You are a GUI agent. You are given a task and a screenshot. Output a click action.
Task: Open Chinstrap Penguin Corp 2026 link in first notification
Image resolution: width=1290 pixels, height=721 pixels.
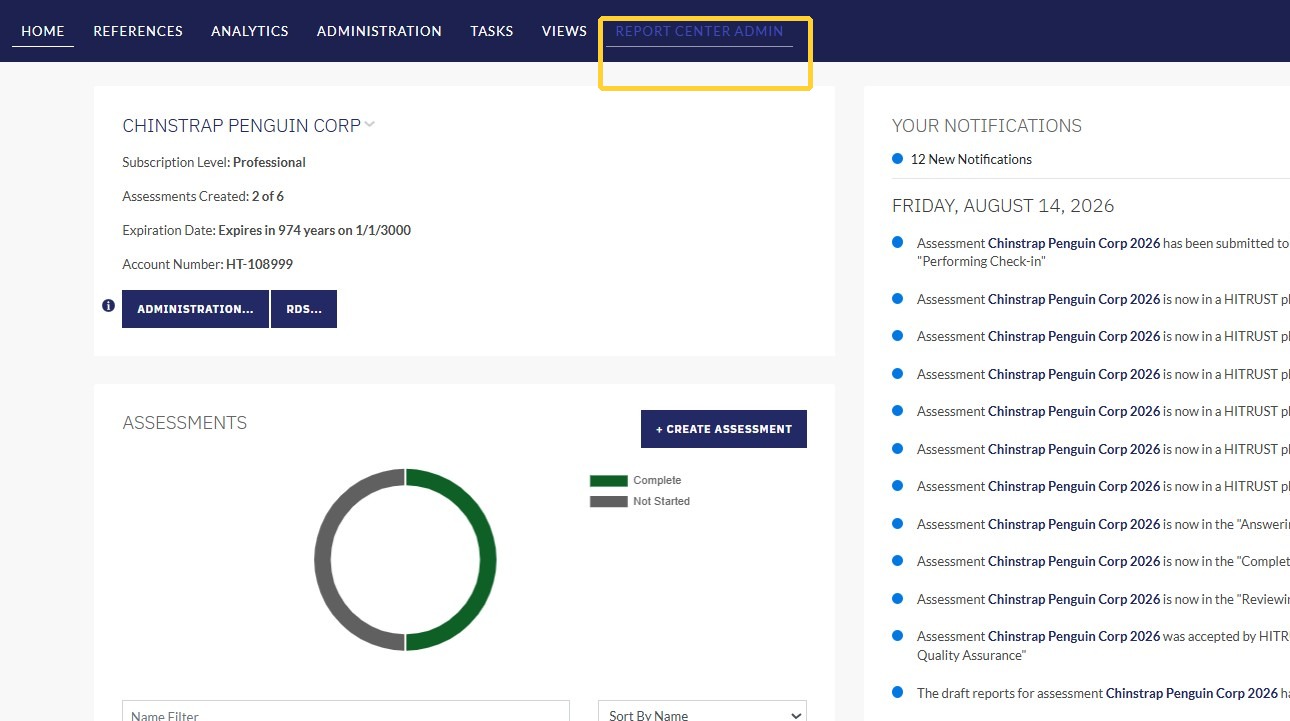point(1074,243)
